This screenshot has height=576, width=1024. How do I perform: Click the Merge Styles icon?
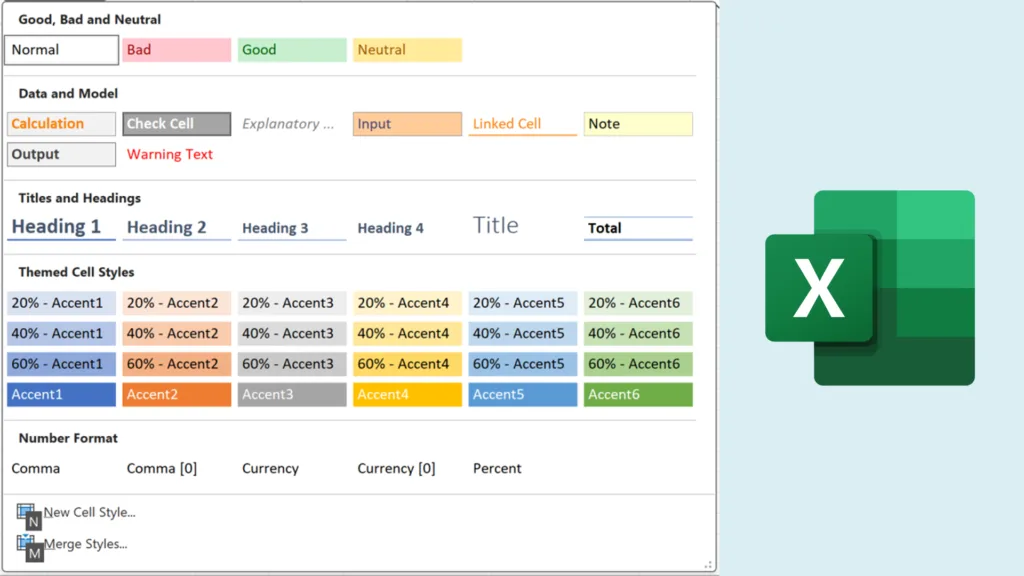(25, 544)
